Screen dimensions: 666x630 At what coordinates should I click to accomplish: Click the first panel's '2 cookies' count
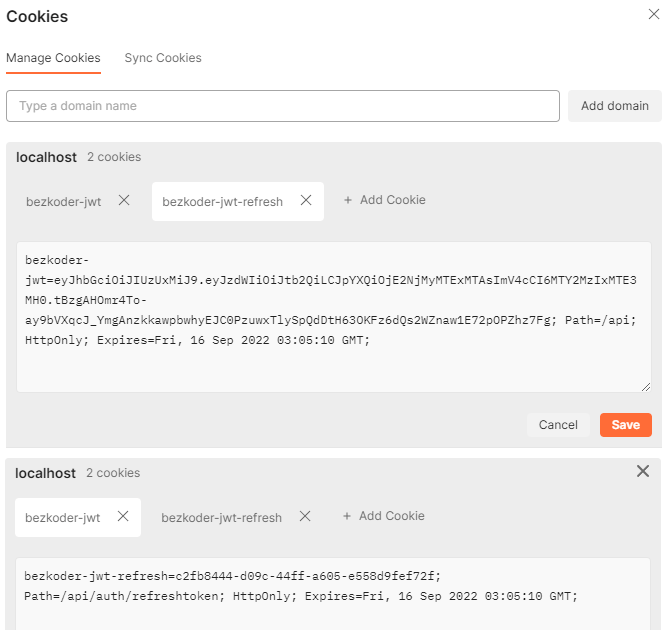(114, 157)
